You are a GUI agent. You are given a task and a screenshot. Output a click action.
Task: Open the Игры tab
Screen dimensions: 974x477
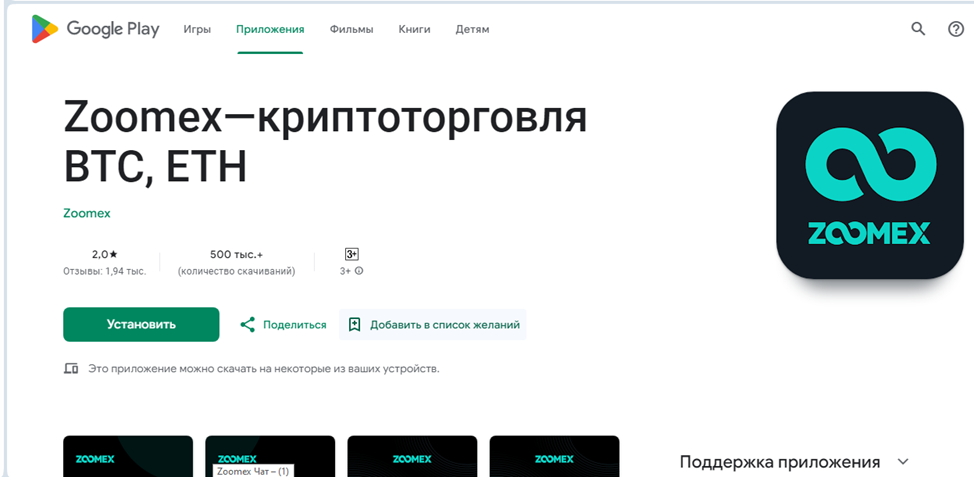pos(197,29)
